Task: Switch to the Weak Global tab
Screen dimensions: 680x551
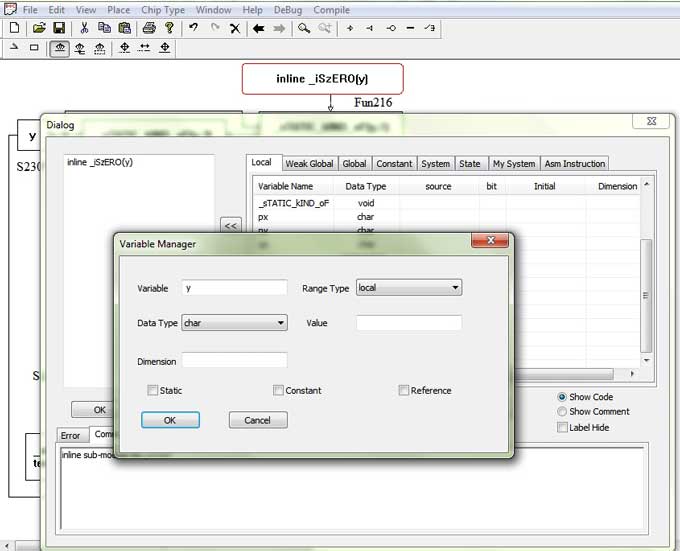Action: click(309, 163)
